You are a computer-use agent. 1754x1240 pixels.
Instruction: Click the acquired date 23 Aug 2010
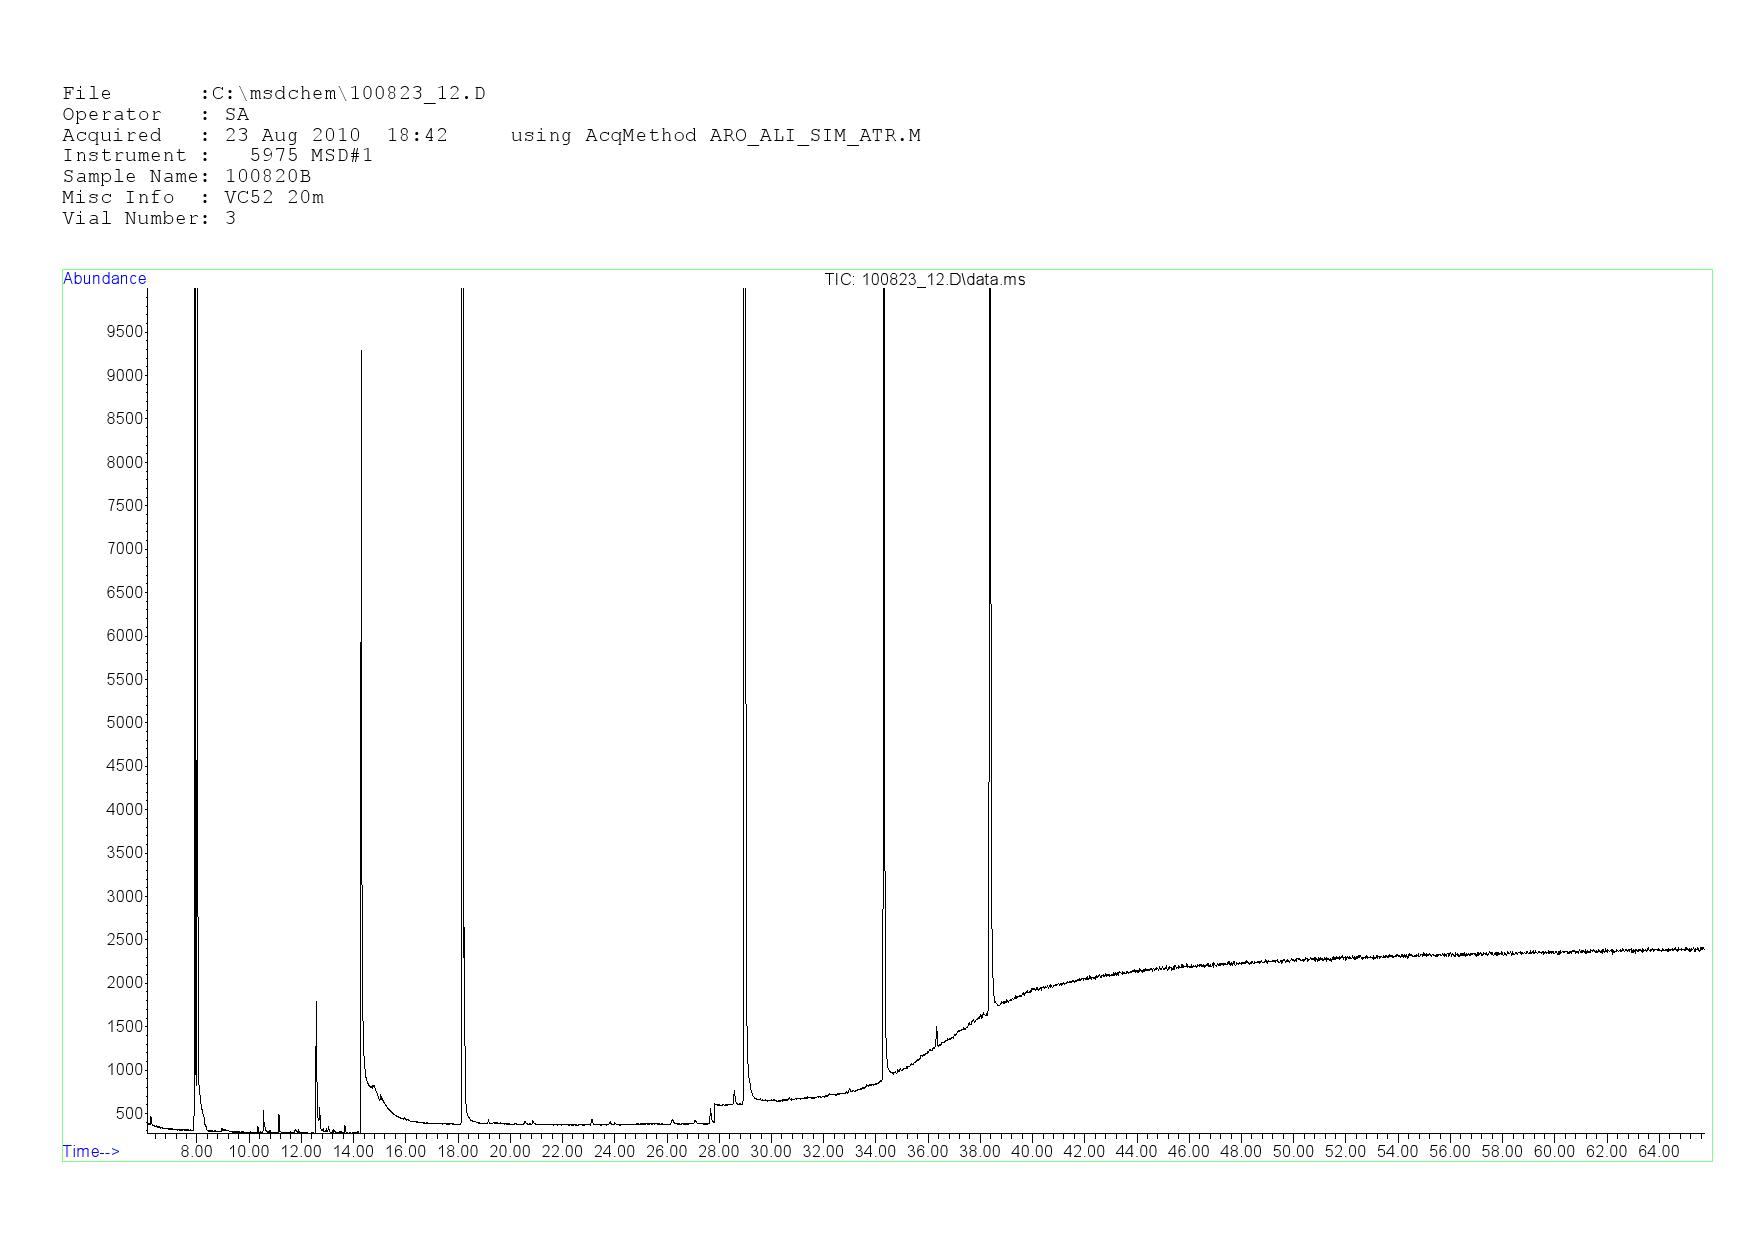click(x=292, y=135)
